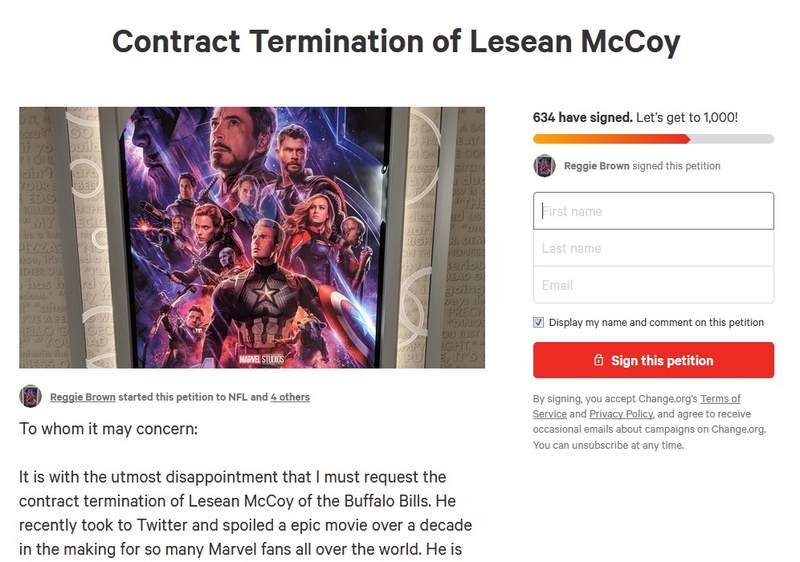Click the 634 have signed counter

coord(582,117)
